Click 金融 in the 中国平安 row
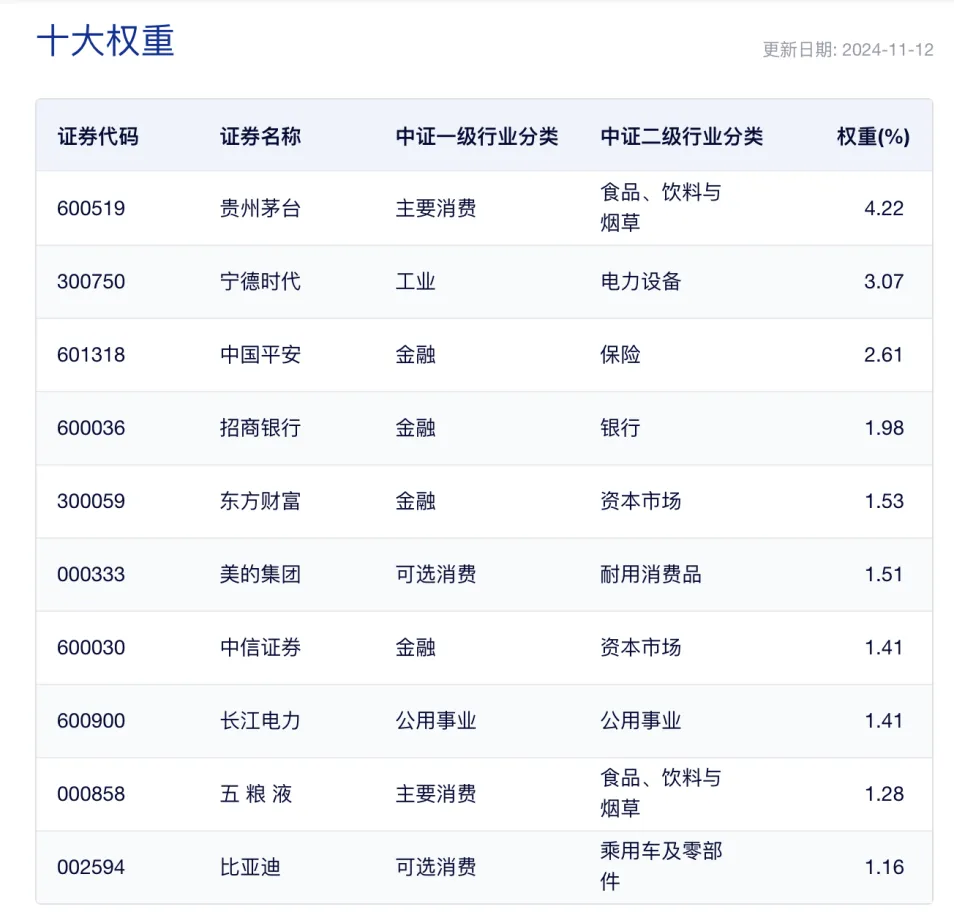Image resolution: width=954 pixels, height=915 pixels. point(416,355)
